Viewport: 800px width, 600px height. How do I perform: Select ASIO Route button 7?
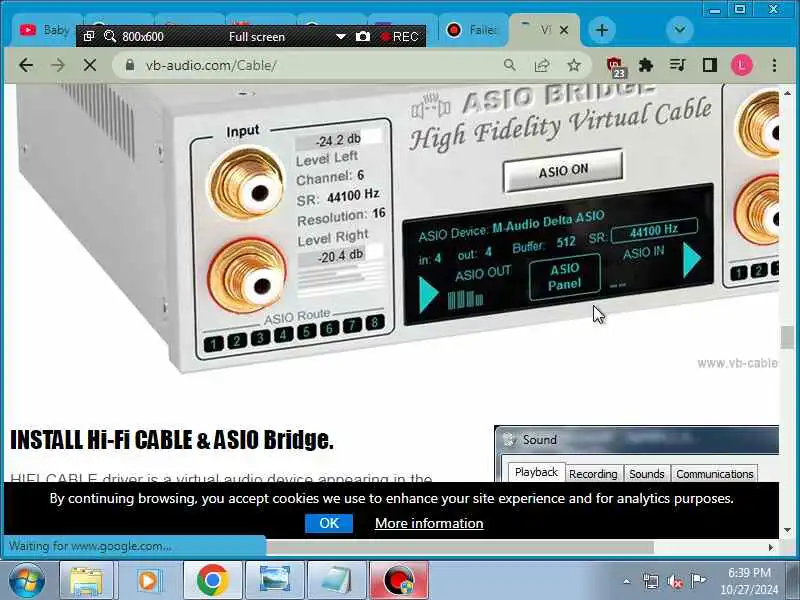[352, 326]
